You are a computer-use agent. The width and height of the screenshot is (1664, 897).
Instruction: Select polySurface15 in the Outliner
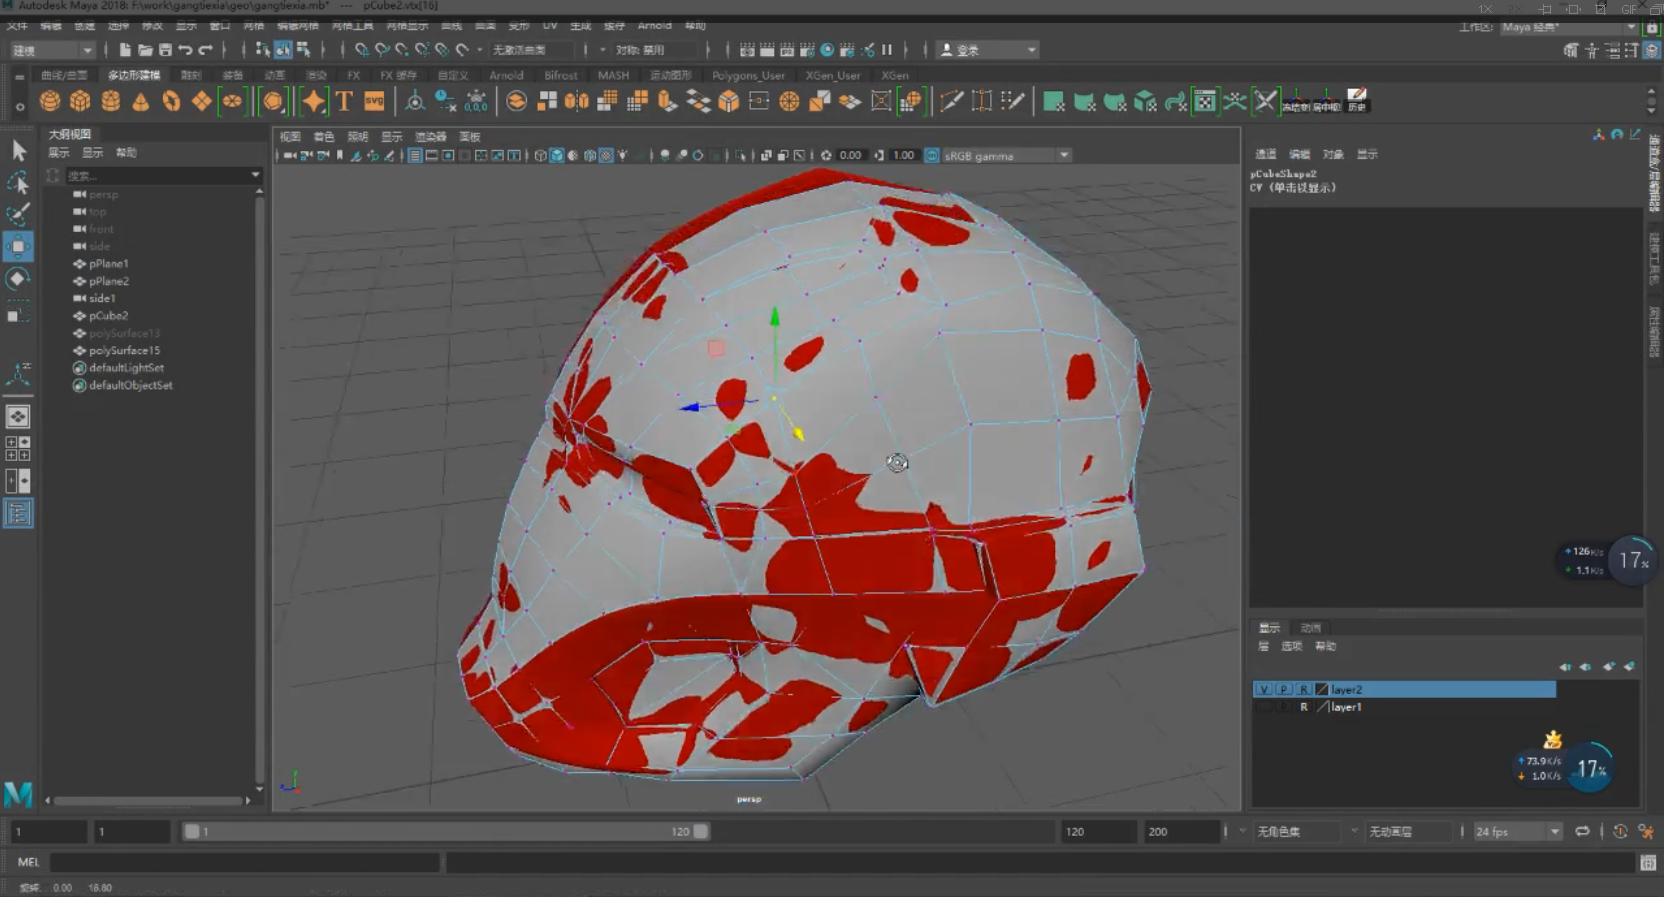(124, 350)
